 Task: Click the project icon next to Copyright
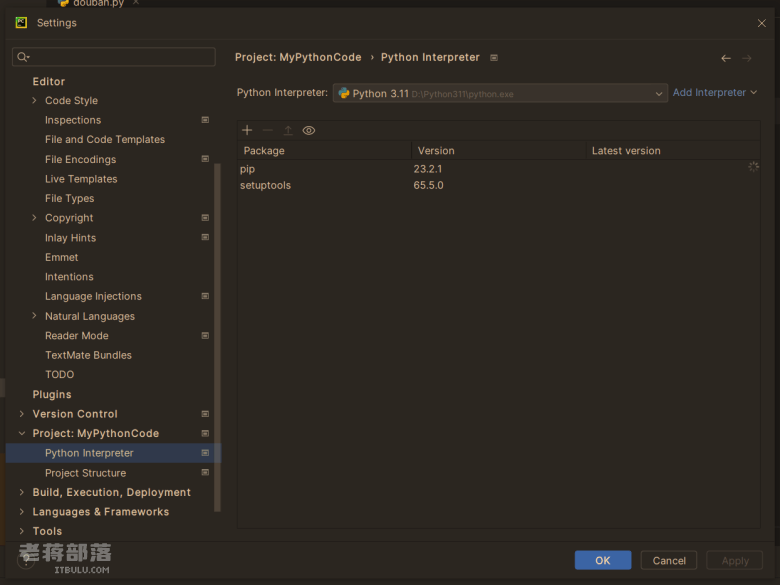pos(205,218)
